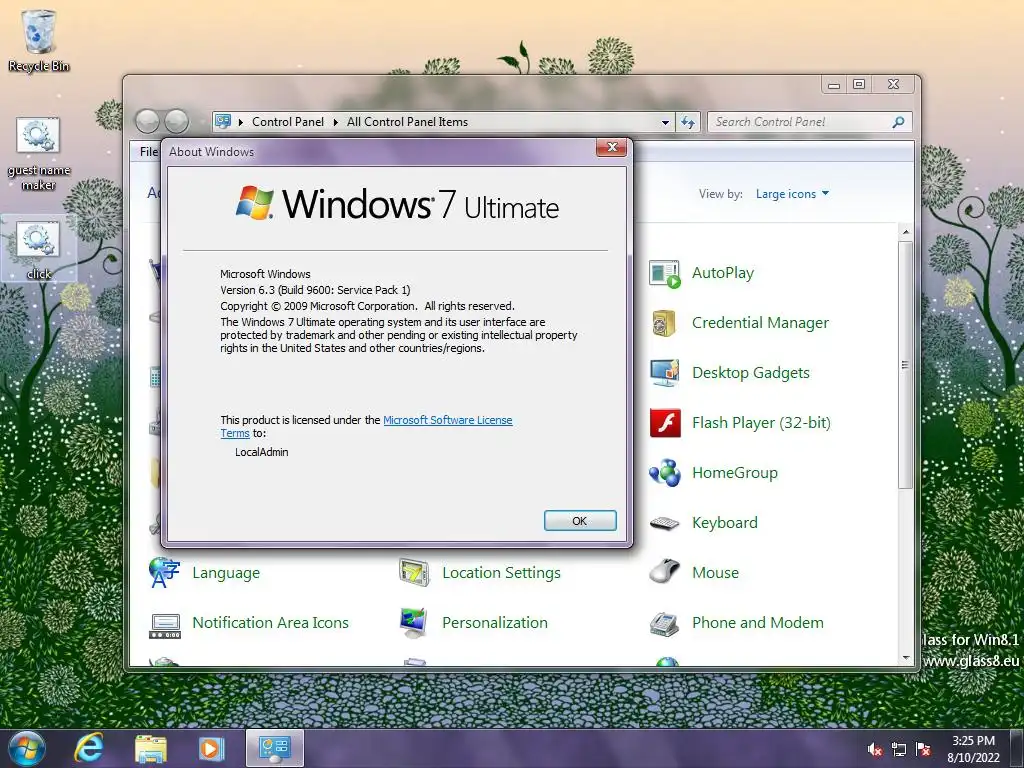Image resolution: width=1024 pixels, height=768 pixels.
Task: Click the Personalization text label
Action: (x=495, y=623)
